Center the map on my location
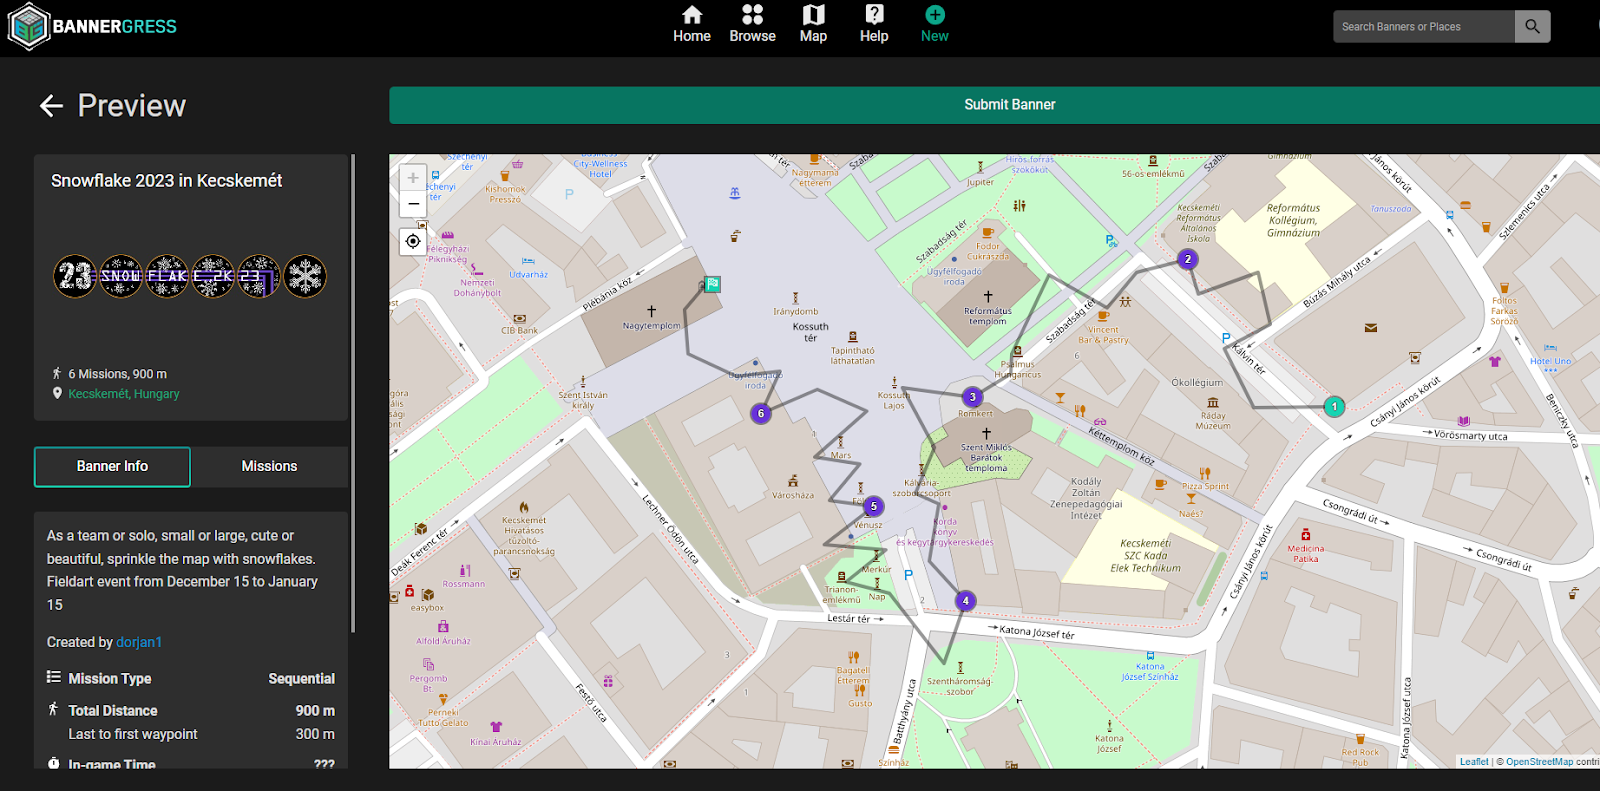1600x791 pixels. coord(413,241)
